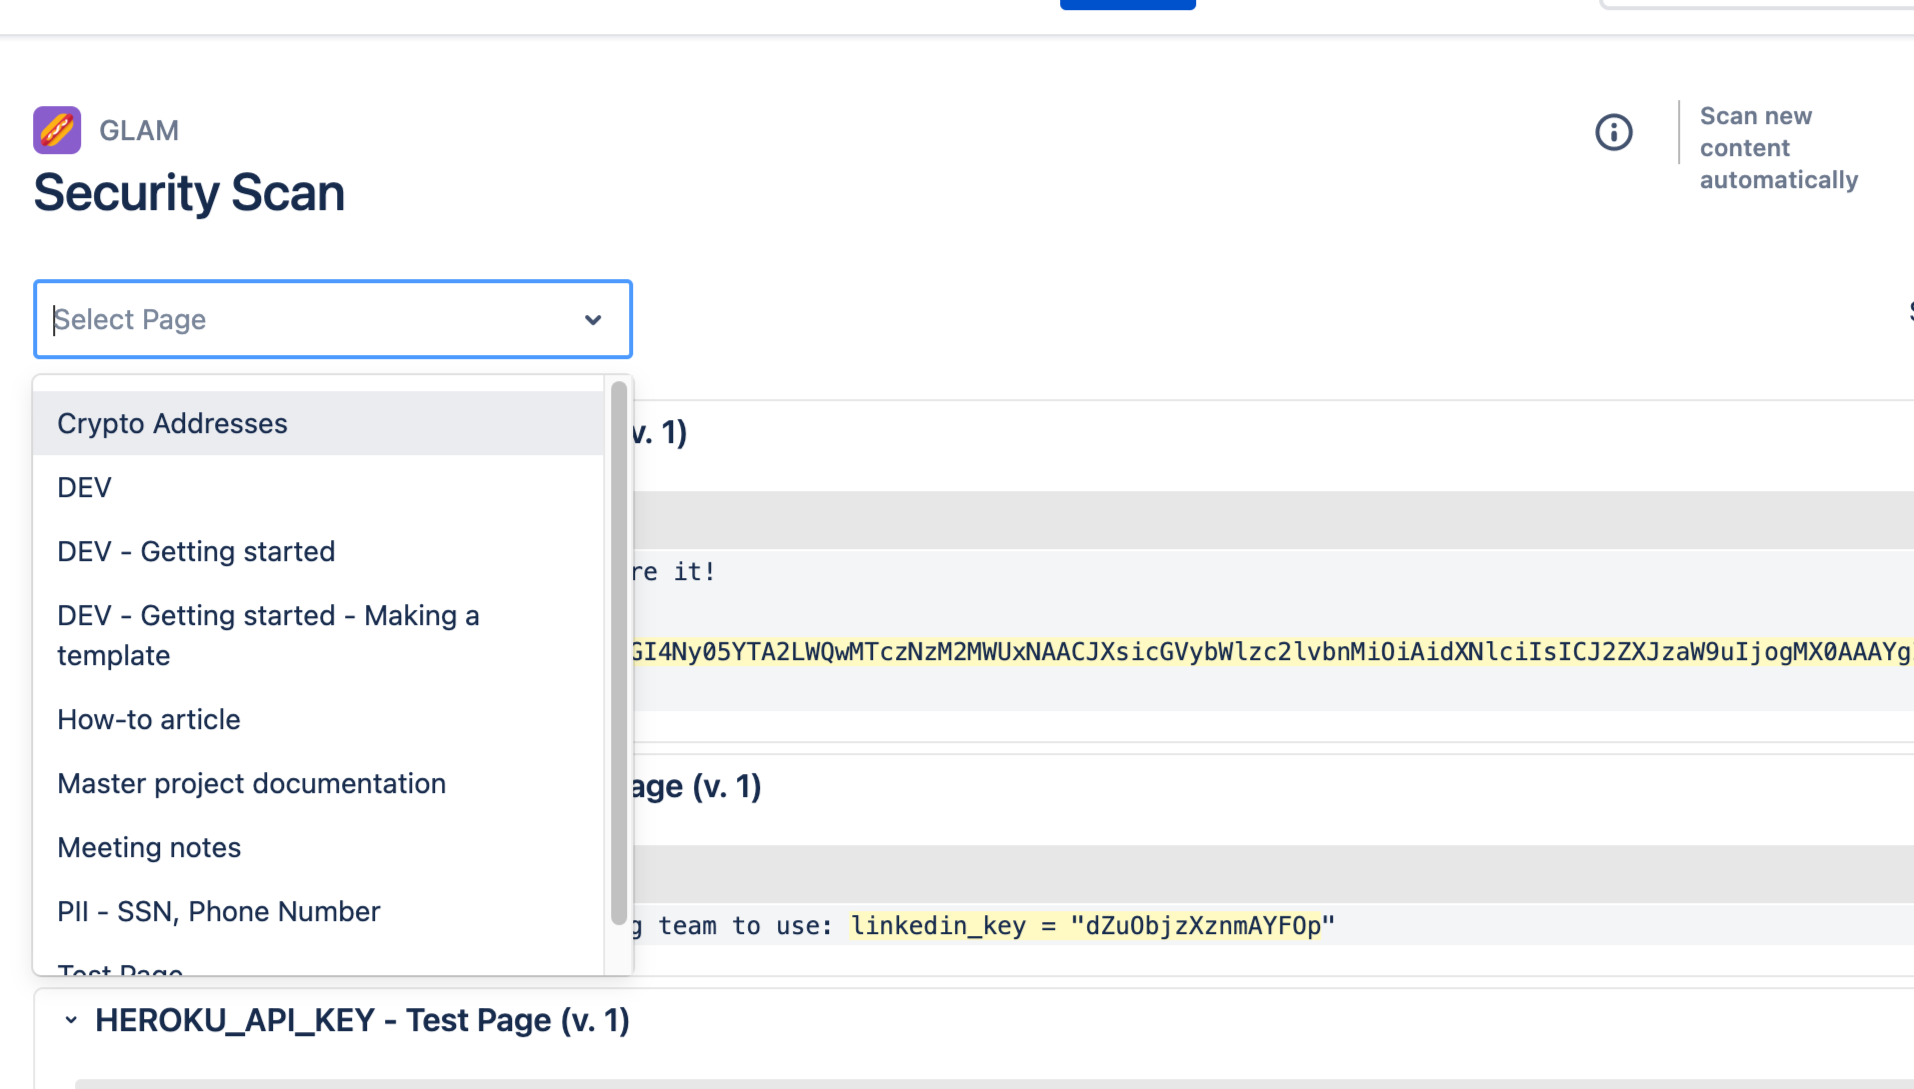
Task: Click the GLAM hot dog app icon
Action: (57, 130)
